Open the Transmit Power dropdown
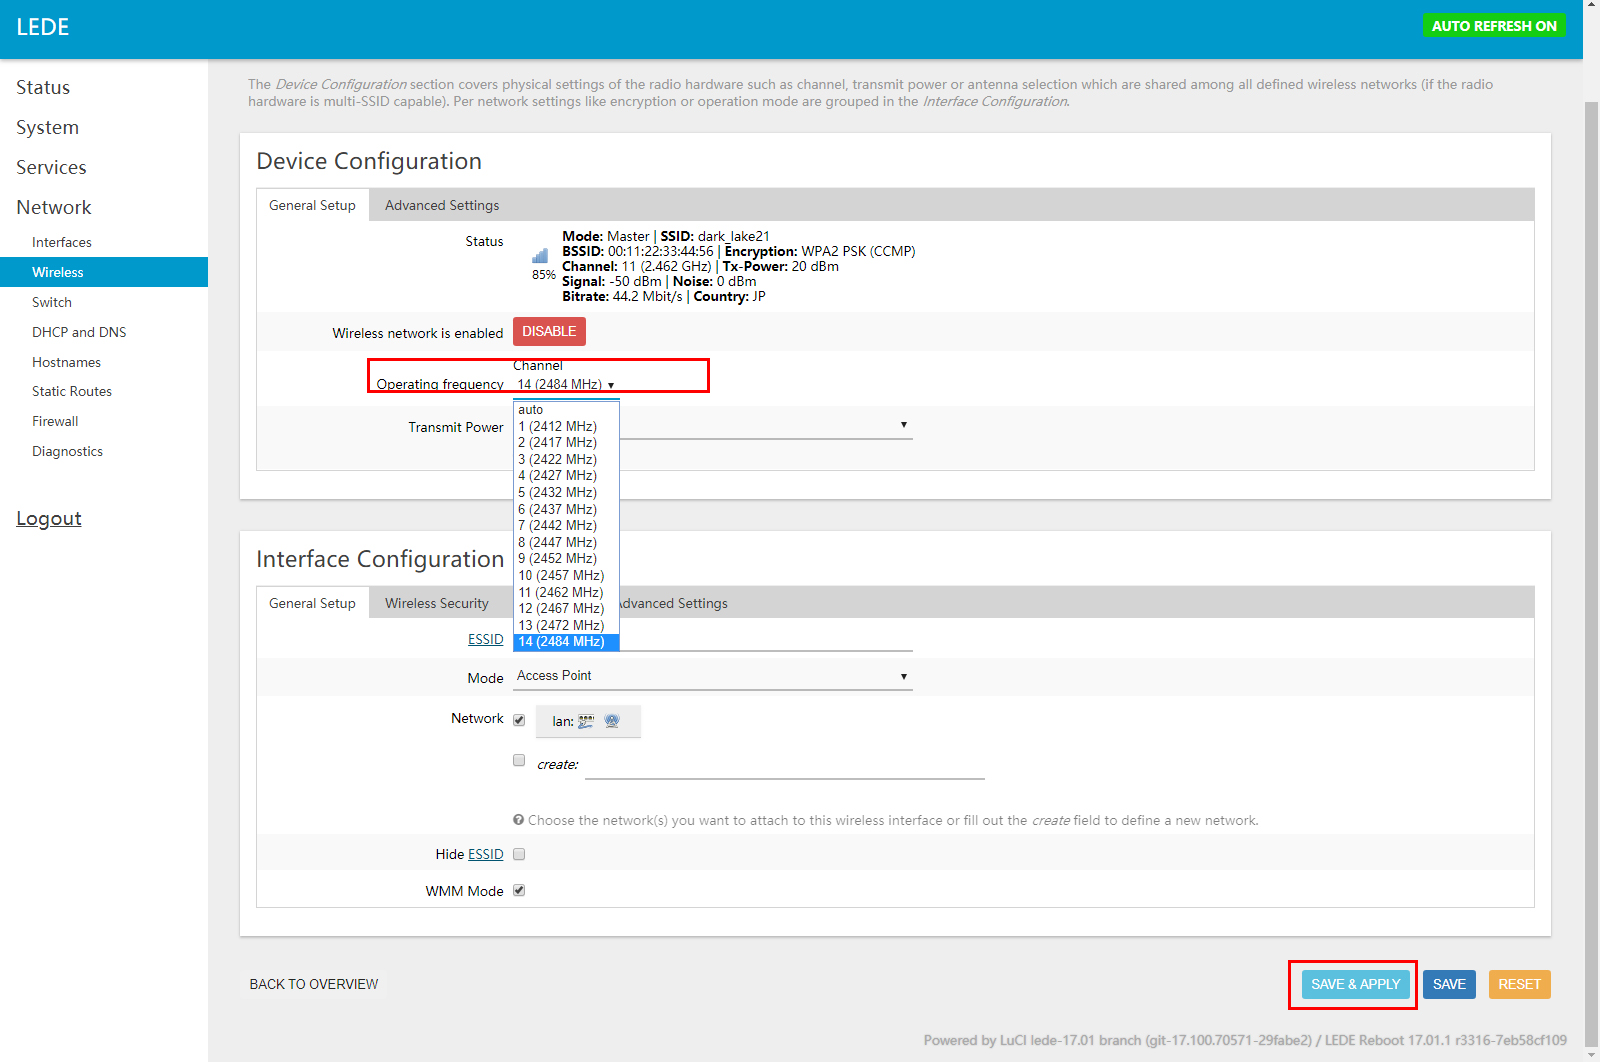The image size is (1600, 1062). [765, 426]
